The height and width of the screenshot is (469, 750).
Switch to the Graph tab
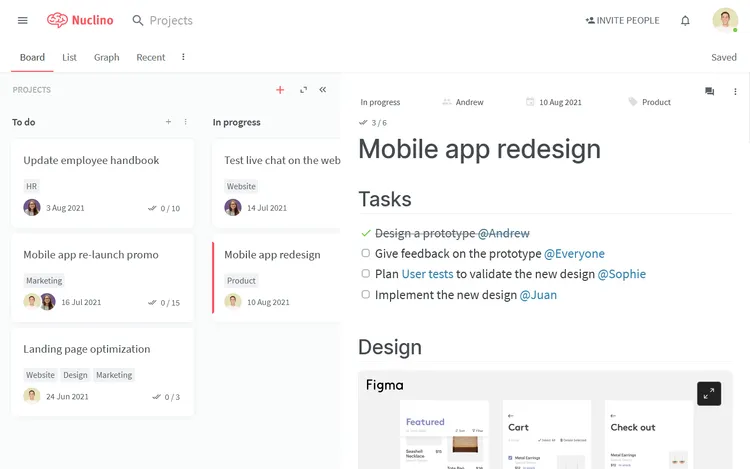click(x=107, y=57)
